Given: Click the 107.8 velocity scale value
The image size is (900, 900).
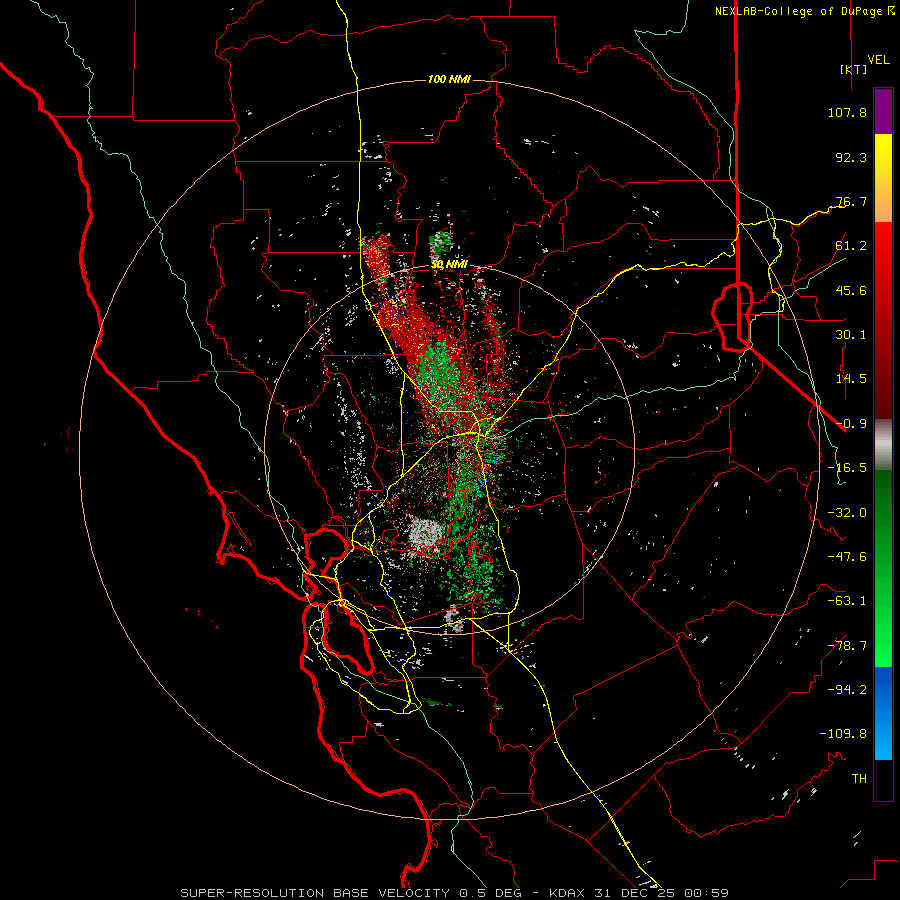Looking at the screenshot, I should [847, 112].
